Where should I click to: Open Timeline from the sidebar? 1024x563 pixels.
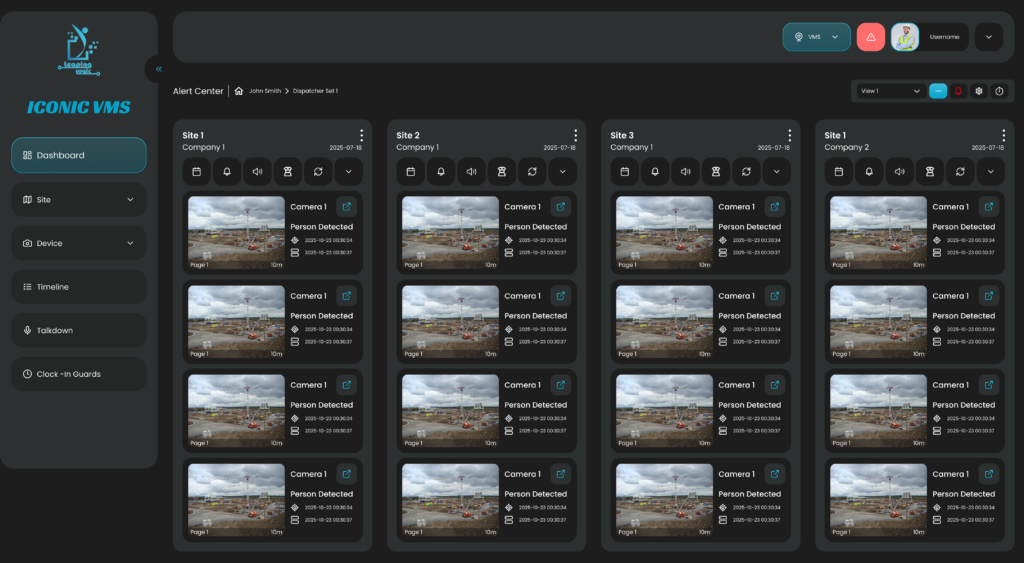(x=79, y=287)
